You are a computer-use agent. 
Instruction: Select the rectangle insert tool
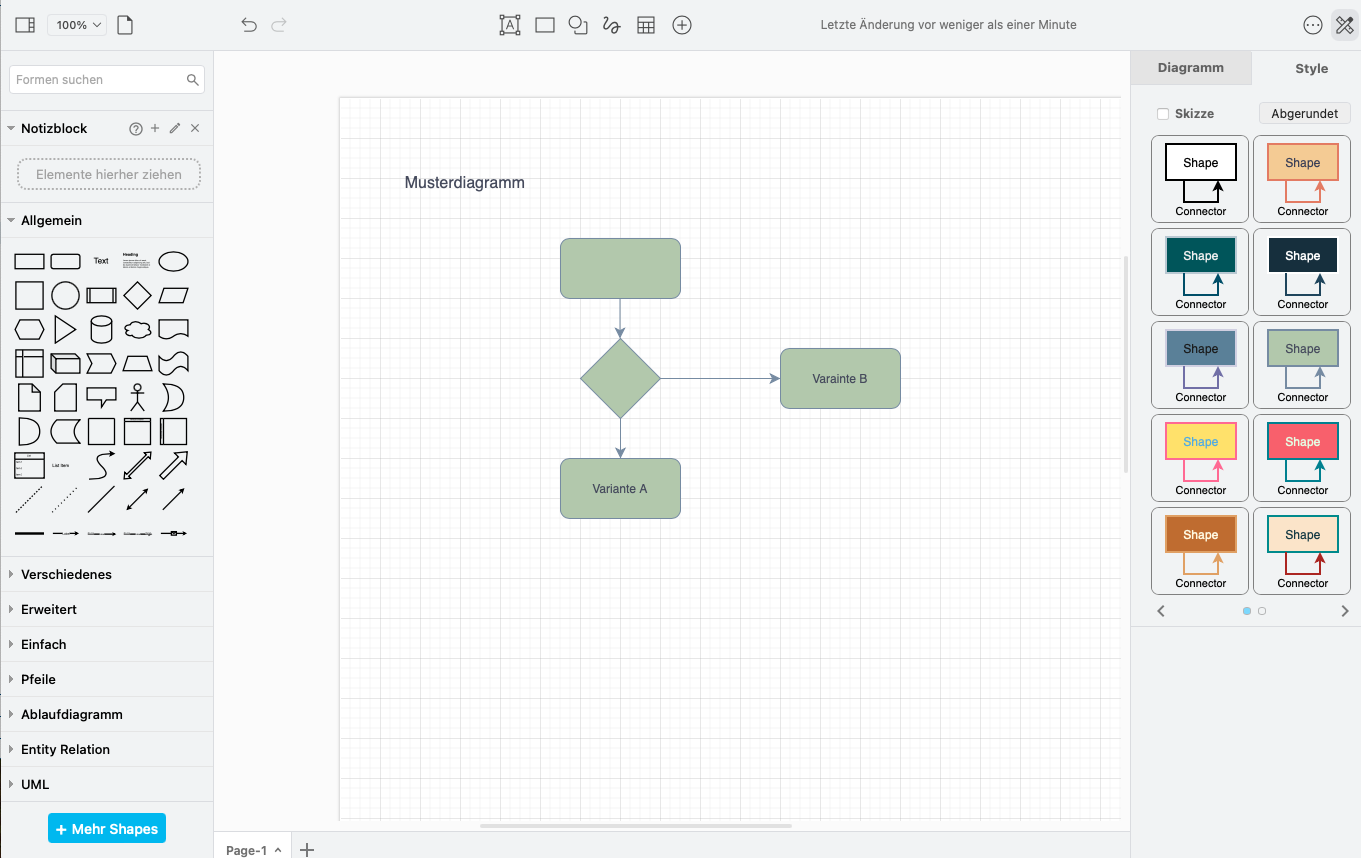[x=545, y=25]
